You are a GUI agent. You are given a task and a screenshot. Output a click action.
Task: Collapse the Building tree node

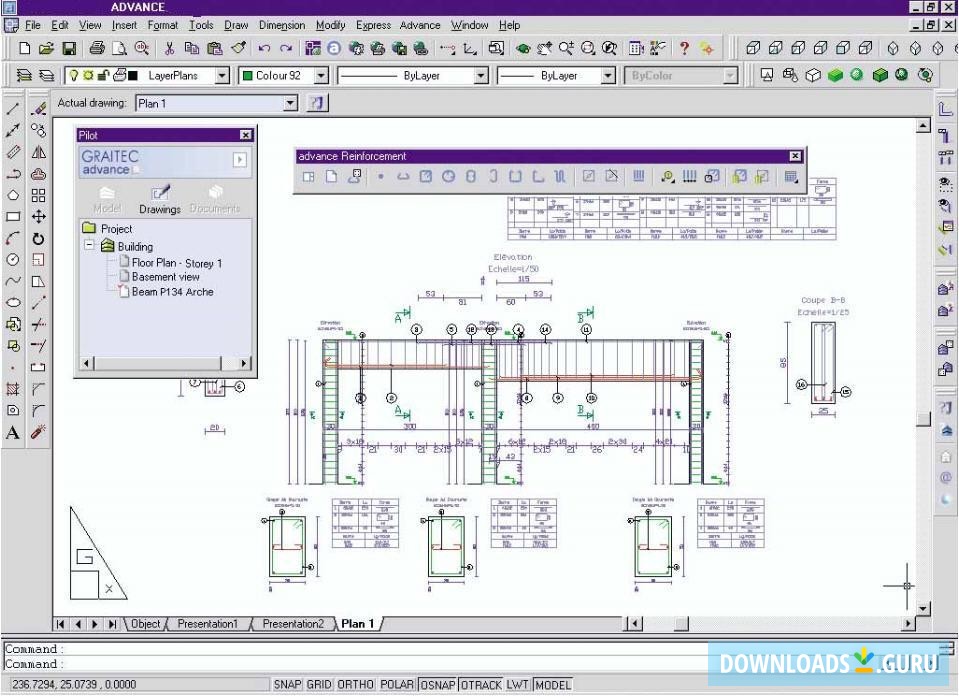[x=89, y=245]
